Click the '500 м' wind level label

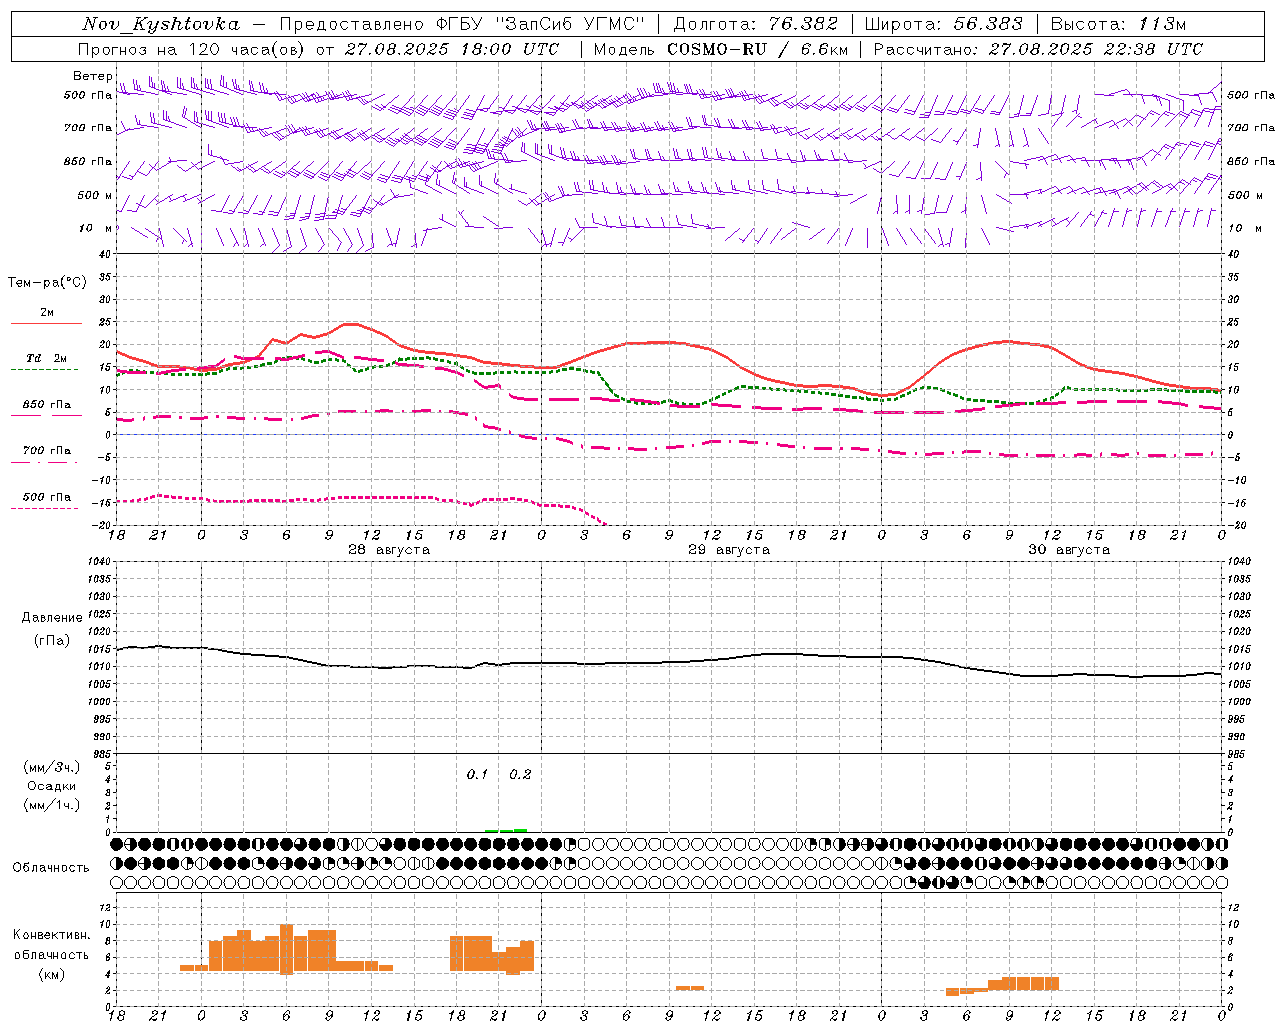[95, 195]
